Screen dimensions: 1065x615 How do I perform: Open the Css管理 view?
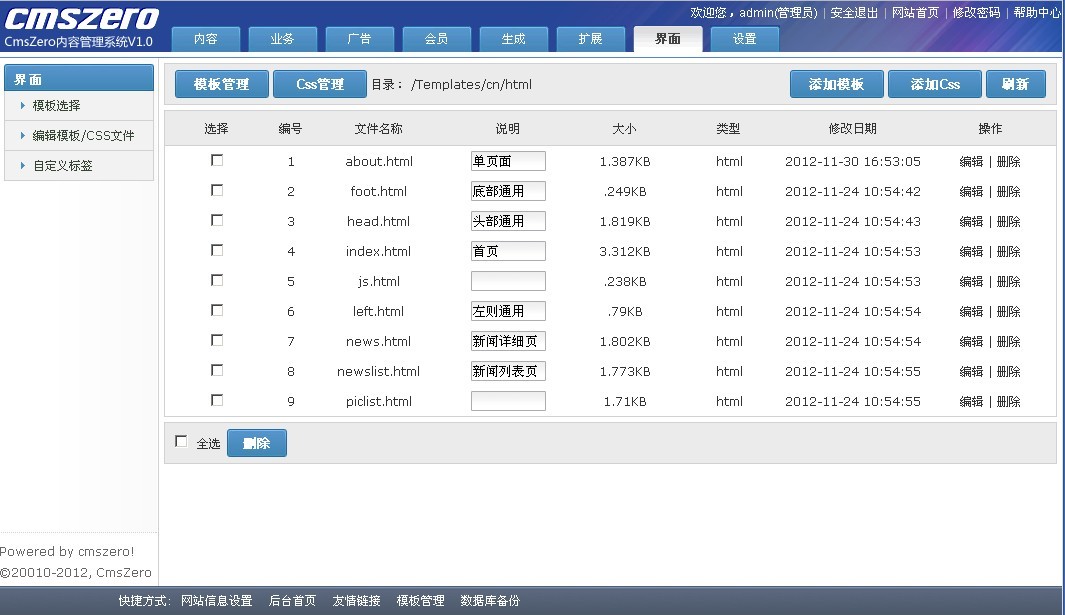[320, 84]
